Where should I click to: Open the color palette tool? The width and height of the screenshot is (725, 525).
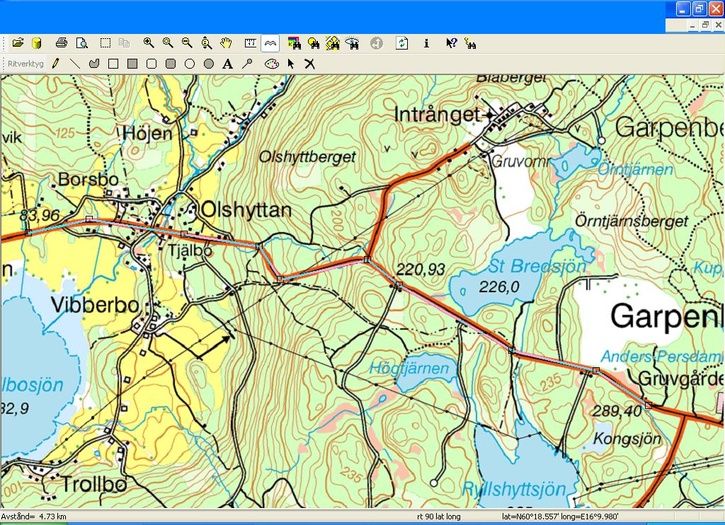click(x=271, y=63)
